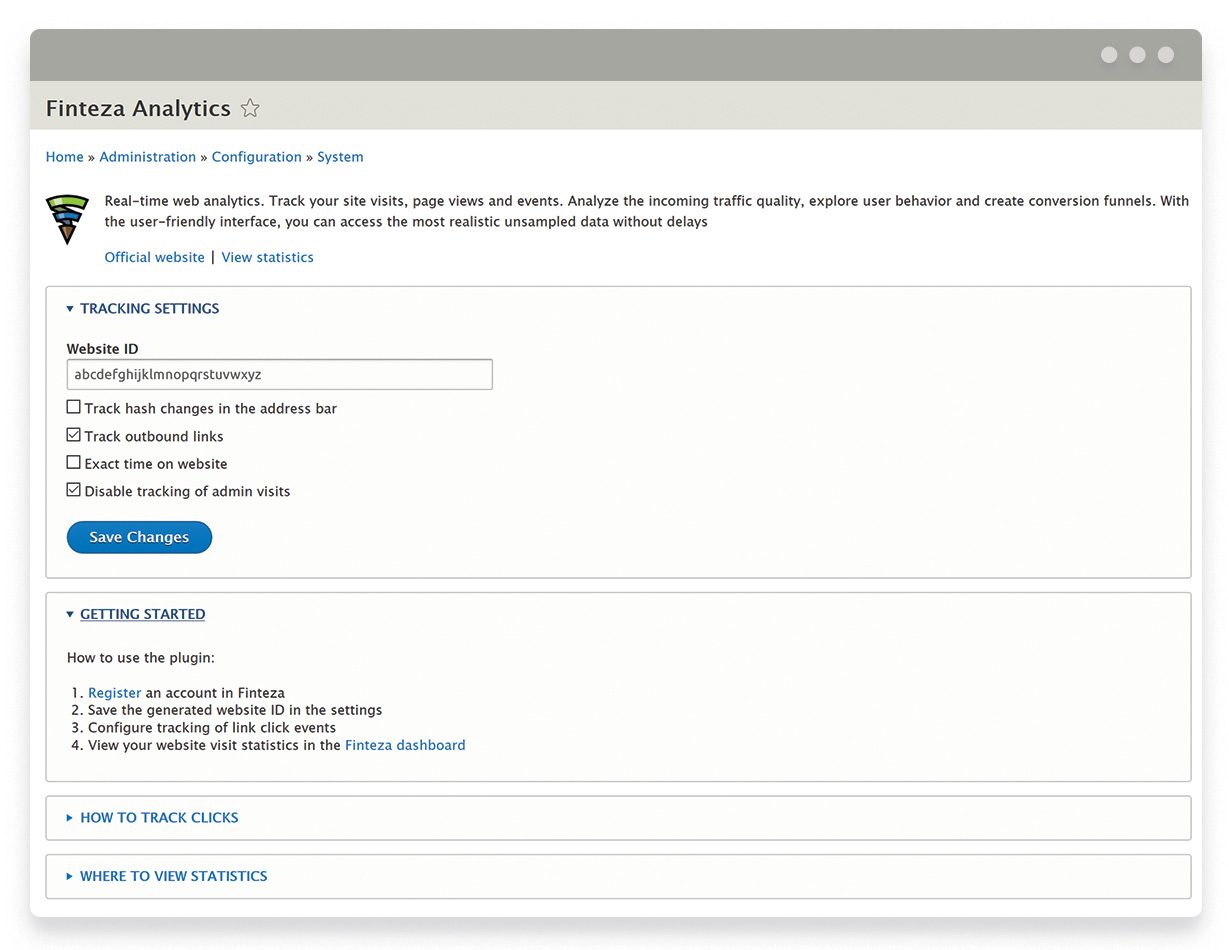This screenshot has width=1229, height=950.
Task: Expand the "How to Track Clicks" section
Action: (158, 817)
